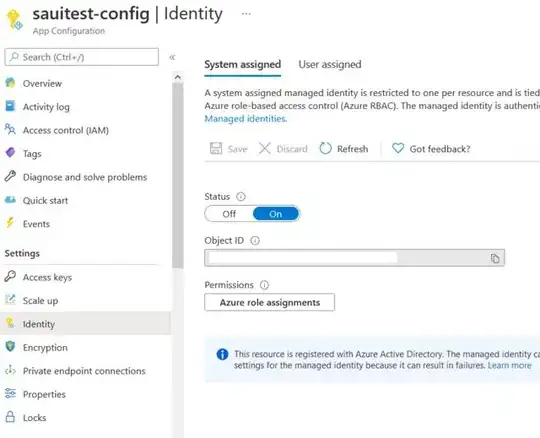Copy the Object ID to clipboard
Image resolution: width=540 pixels, height=438 pixels.
click(x=495, y=258)
